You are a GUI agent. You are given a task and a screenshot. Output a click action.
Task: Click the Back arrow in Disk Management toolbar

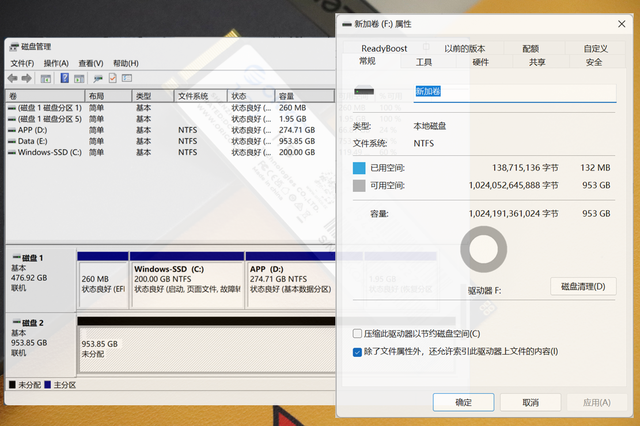12,78
